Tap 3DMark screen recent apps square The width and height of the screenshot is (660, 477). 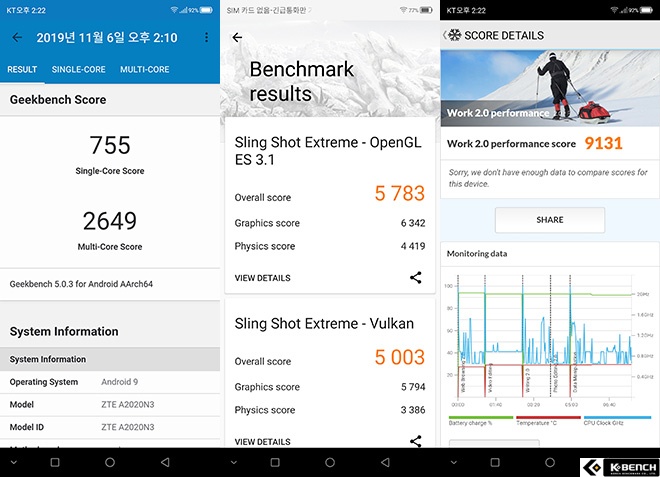[x=275, y=462]
